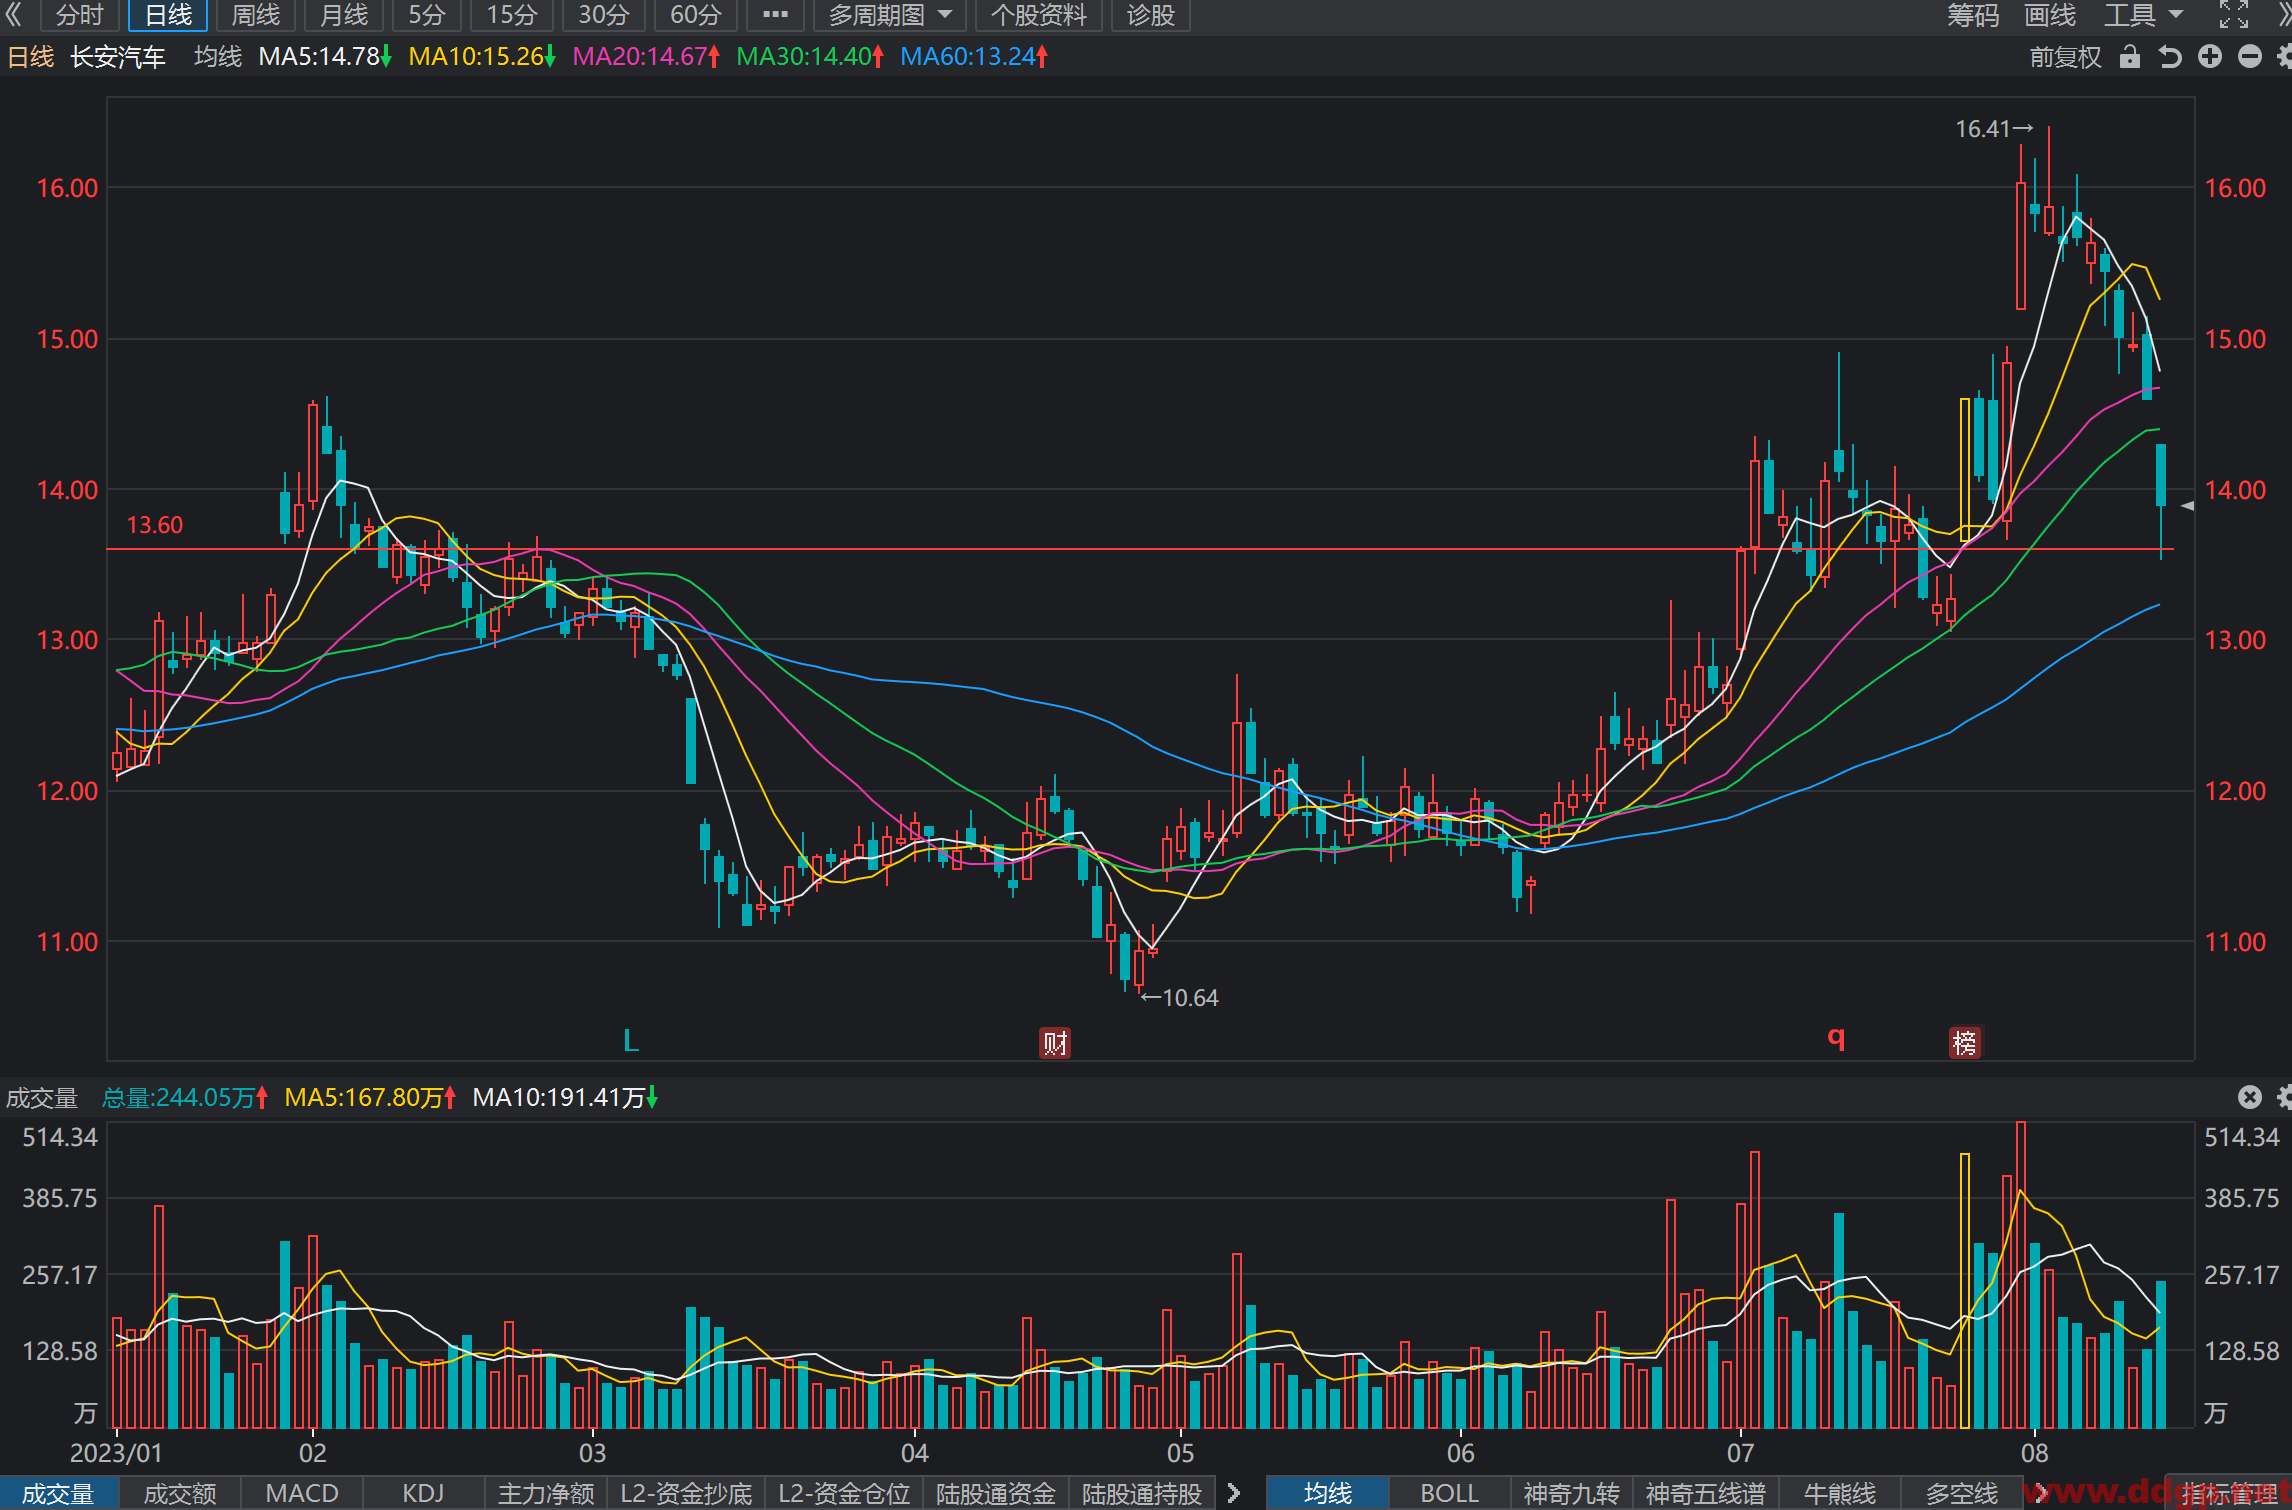Click the double left arrow to go back
2292x1510 pixels.
point(13,15)
